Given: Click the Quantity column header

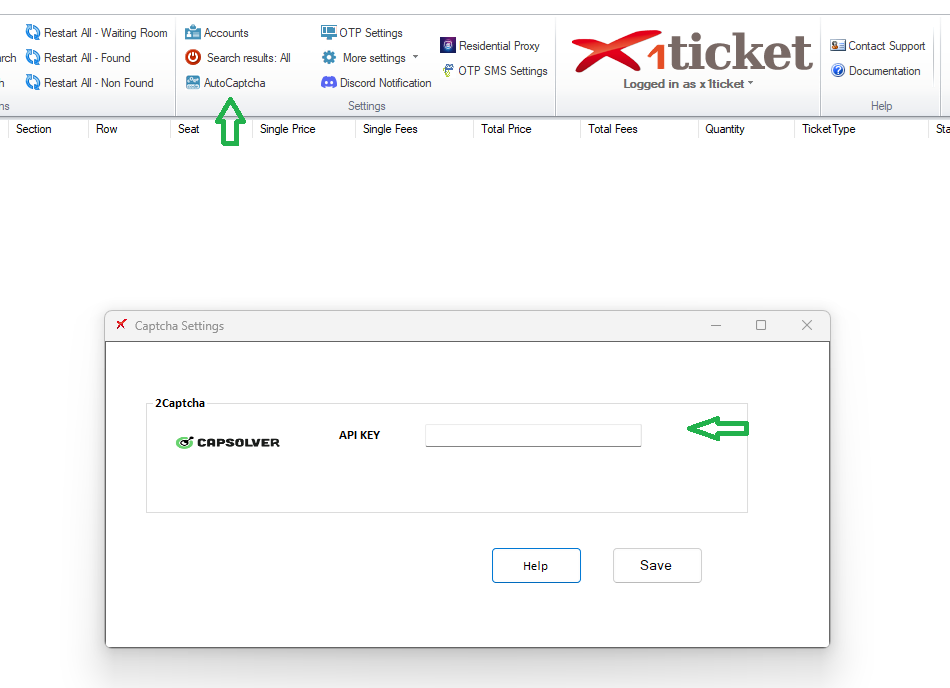Looking at the screenshot, I should pos(725,129).
